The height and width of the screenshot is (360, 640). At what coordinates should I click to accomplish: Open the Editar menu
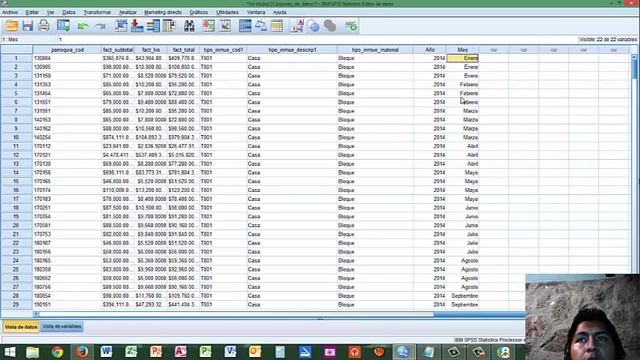tap(32, 12)
